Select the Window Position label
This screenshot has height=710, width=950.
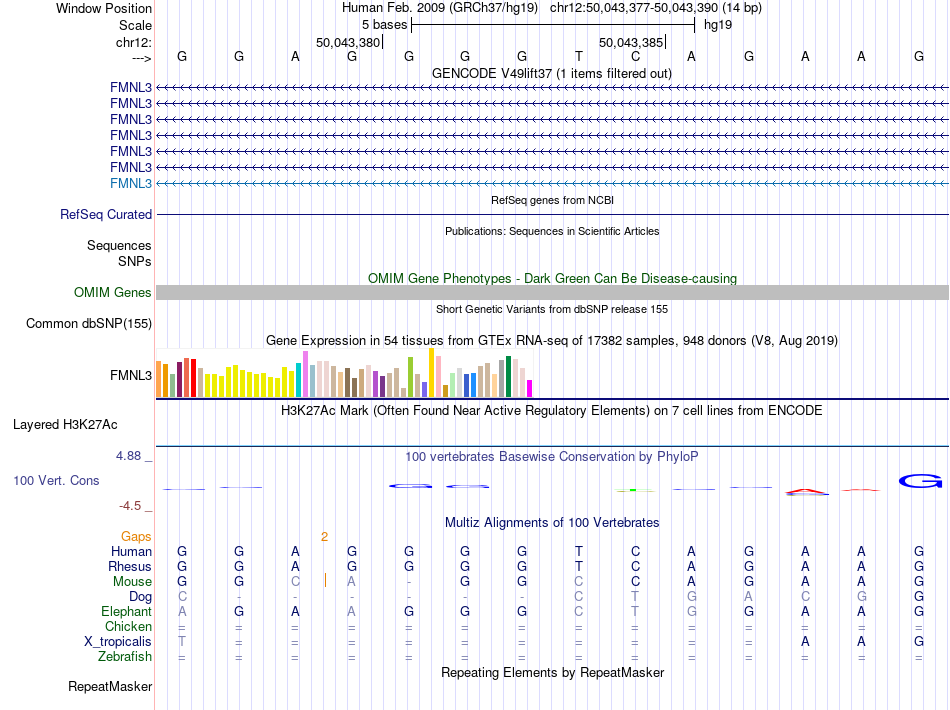coord(104,8)
